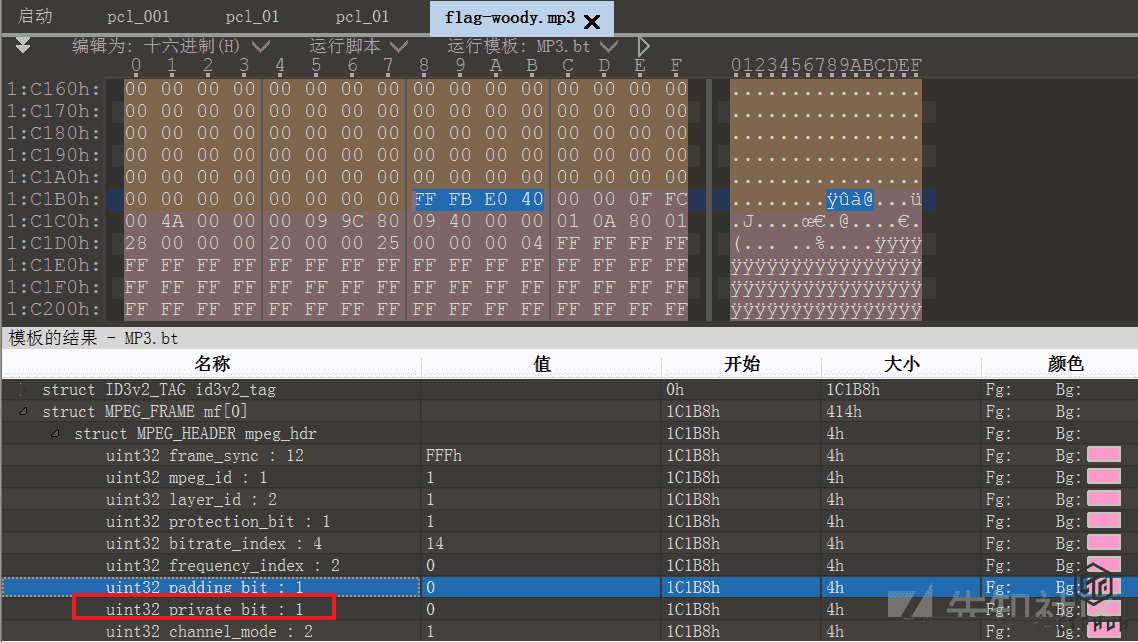Click the 开始 column header
1138x642 pixels.
coord(741,364)
